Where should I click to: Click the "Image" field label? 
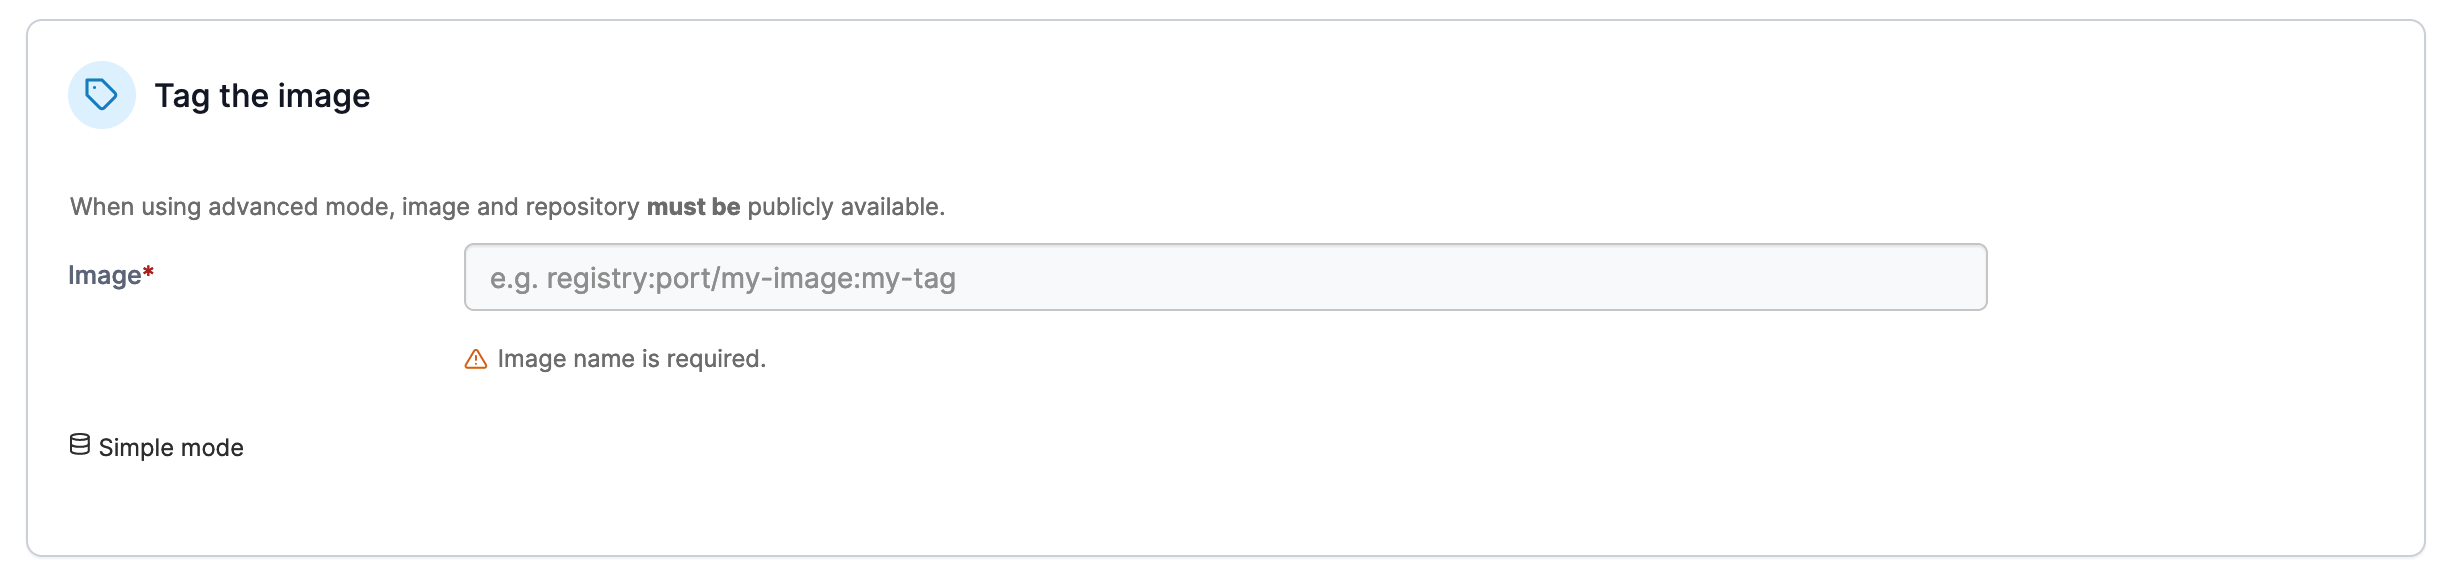click(104, 275)
